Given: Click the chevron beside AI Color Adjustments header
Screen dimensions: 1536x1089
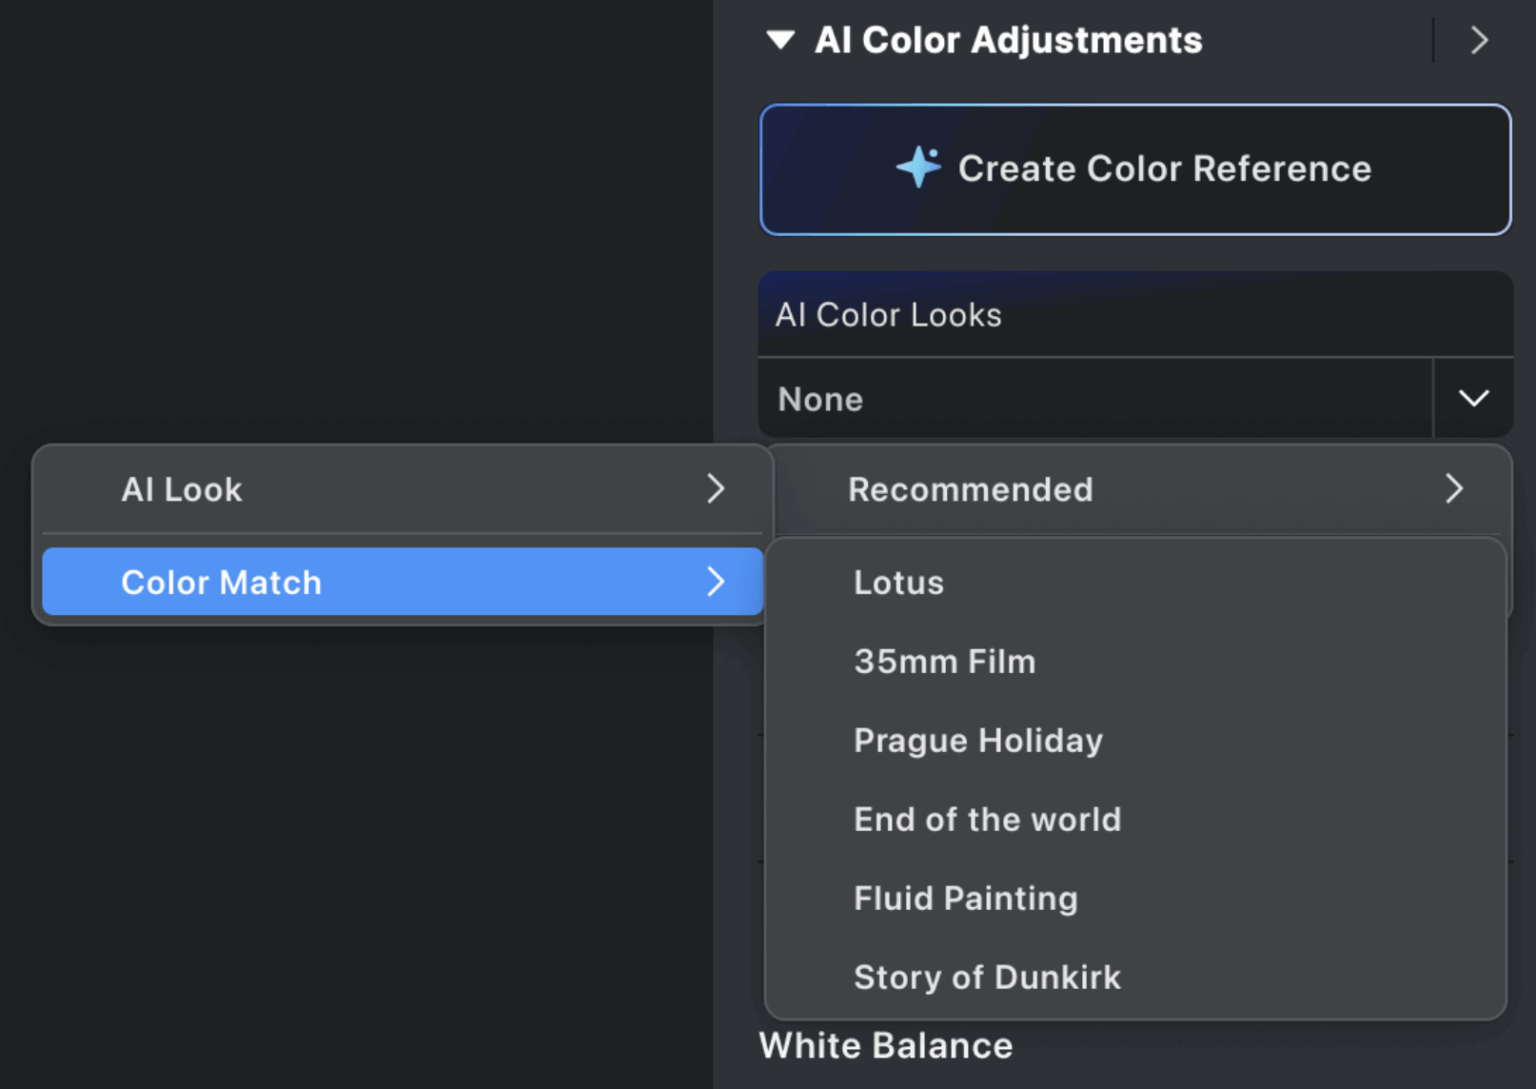Looking at the screenshot, I should pos(1478,40).
